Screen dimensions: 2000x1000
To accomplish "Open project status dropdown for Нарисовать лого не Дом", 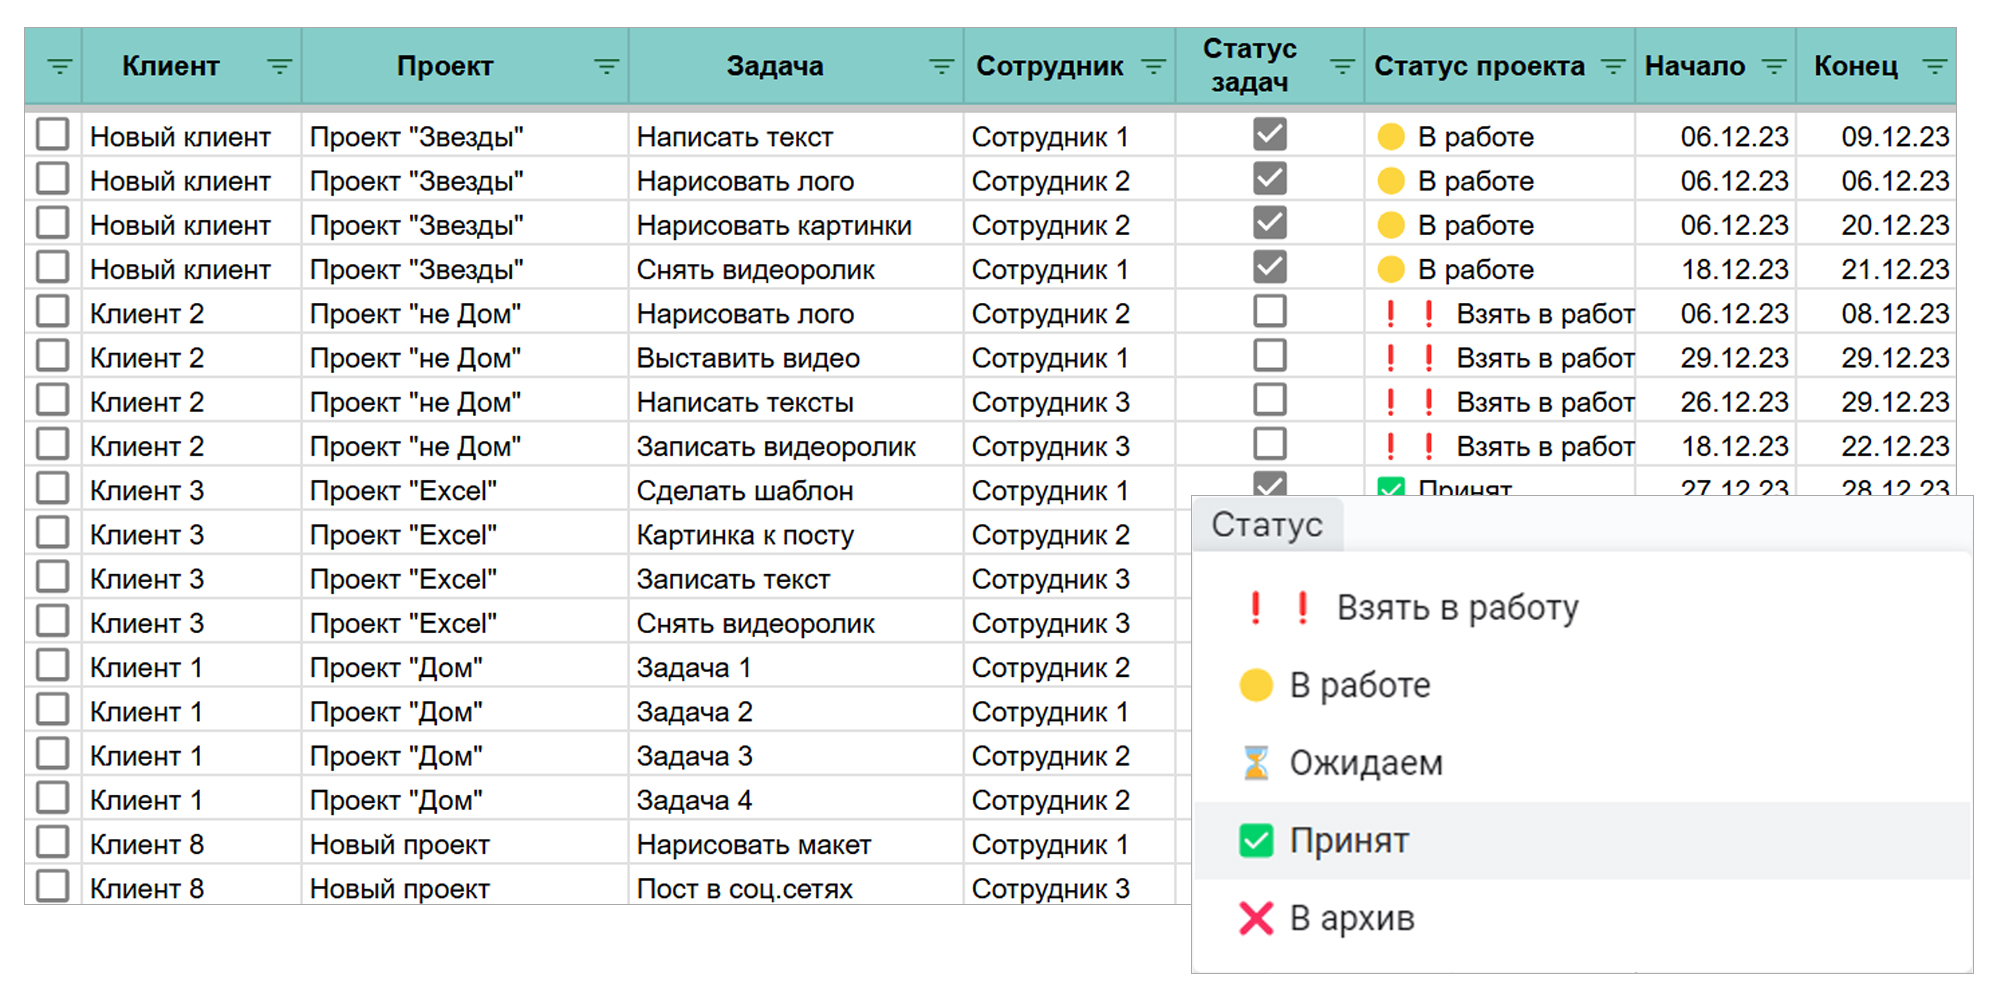I will coord(1500,314).
